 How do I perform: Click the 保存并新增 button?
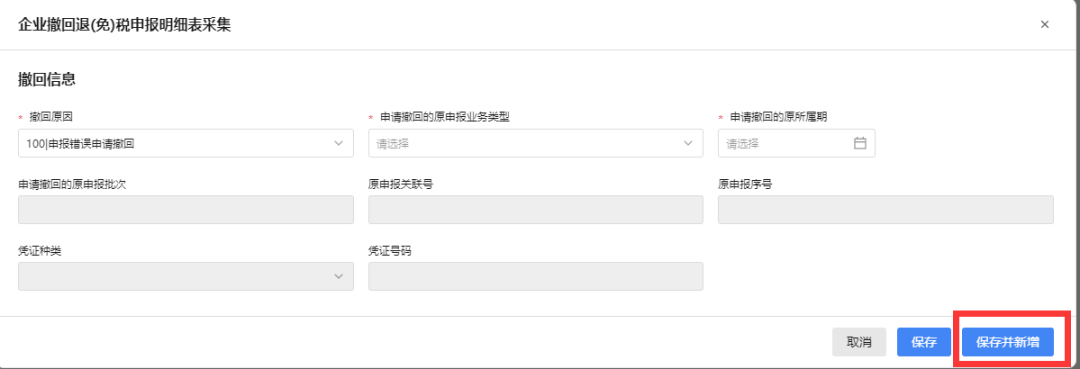point(1008,342)
